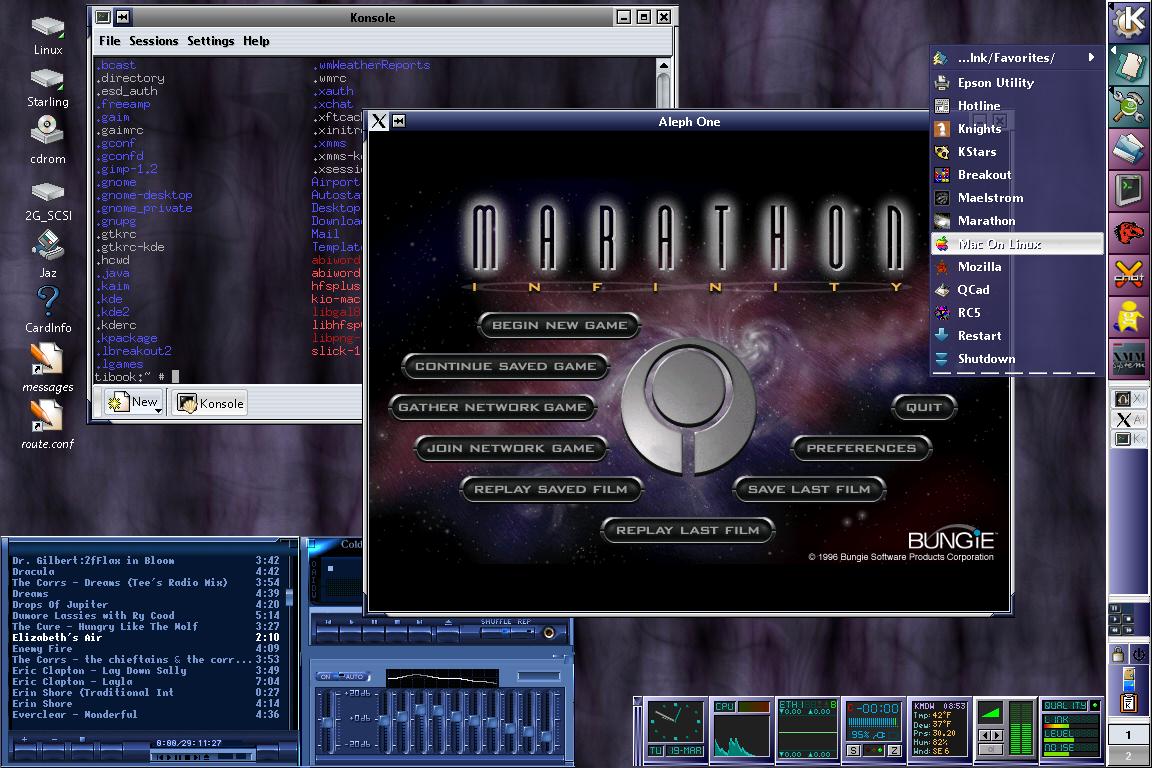Image resolution: width=1152 pixels, height=768 pixels.
Task: Select Mac On Linux from the menu
Action: [1000, 244]
